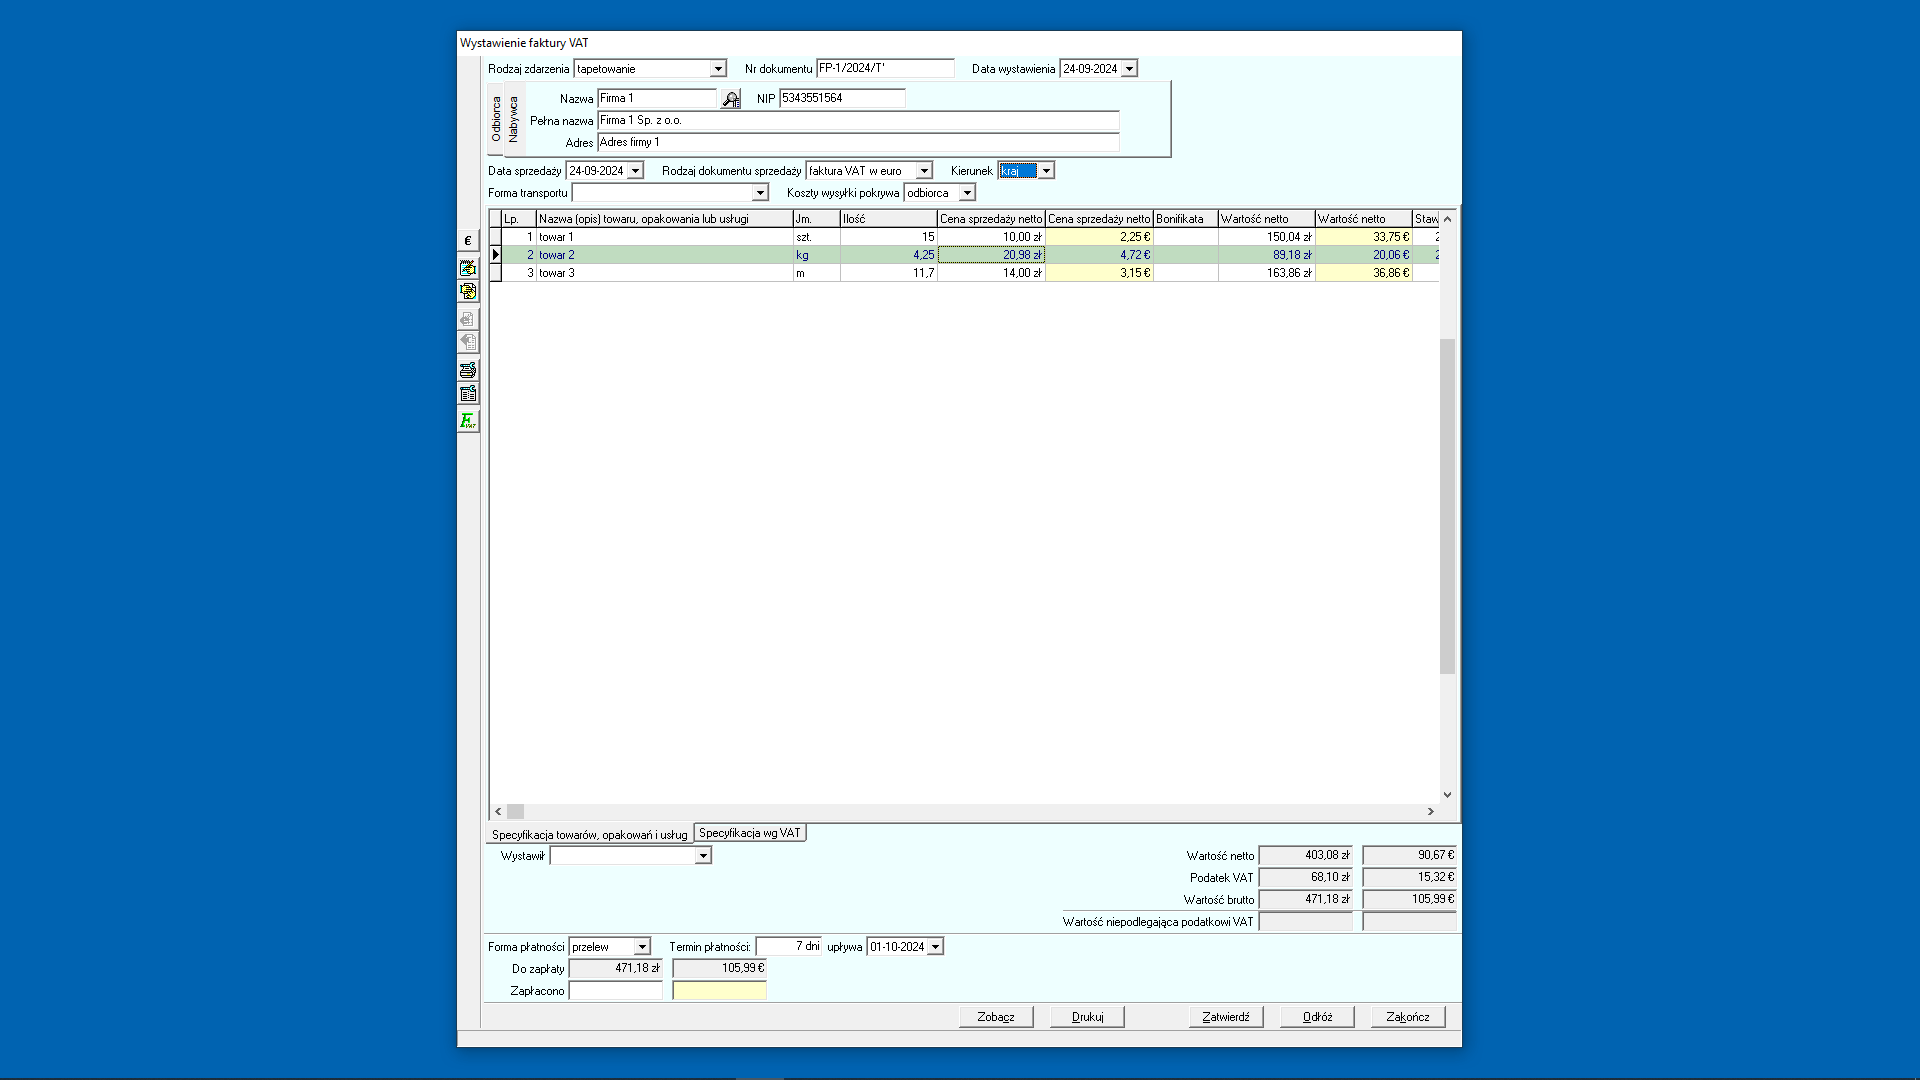Click the Lp. column header

tap(519, 219)
